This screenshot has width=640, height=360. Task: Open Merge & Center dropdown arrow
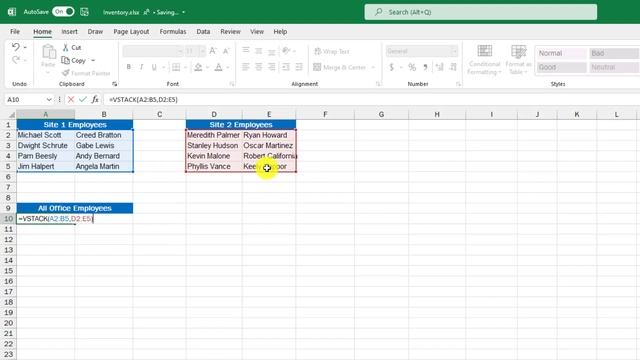[373, 67]
